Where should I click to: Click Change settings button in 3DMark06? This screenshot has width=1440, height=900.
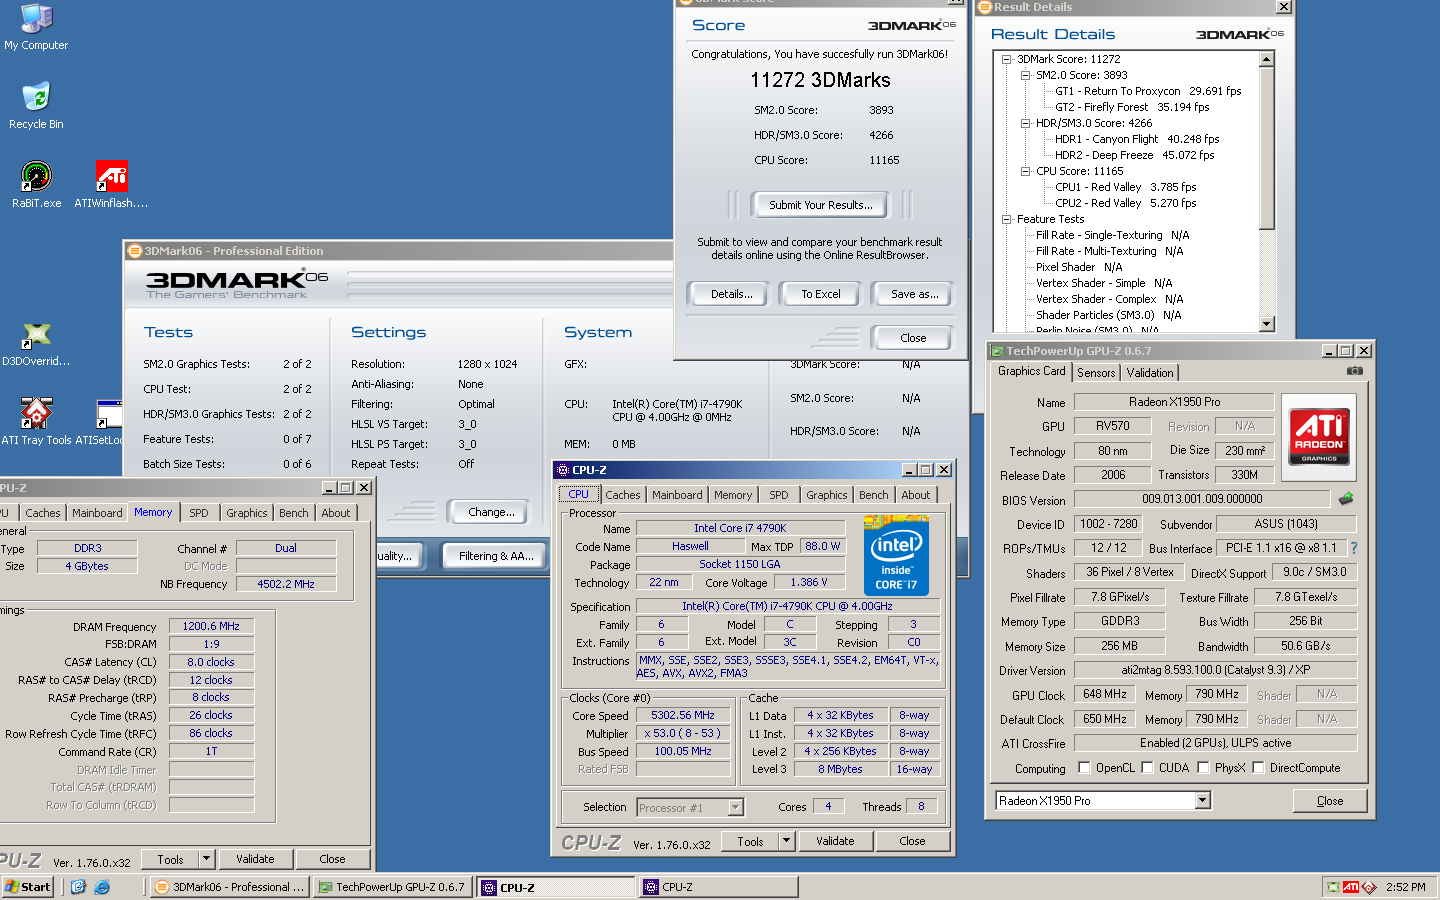point(491,512)
